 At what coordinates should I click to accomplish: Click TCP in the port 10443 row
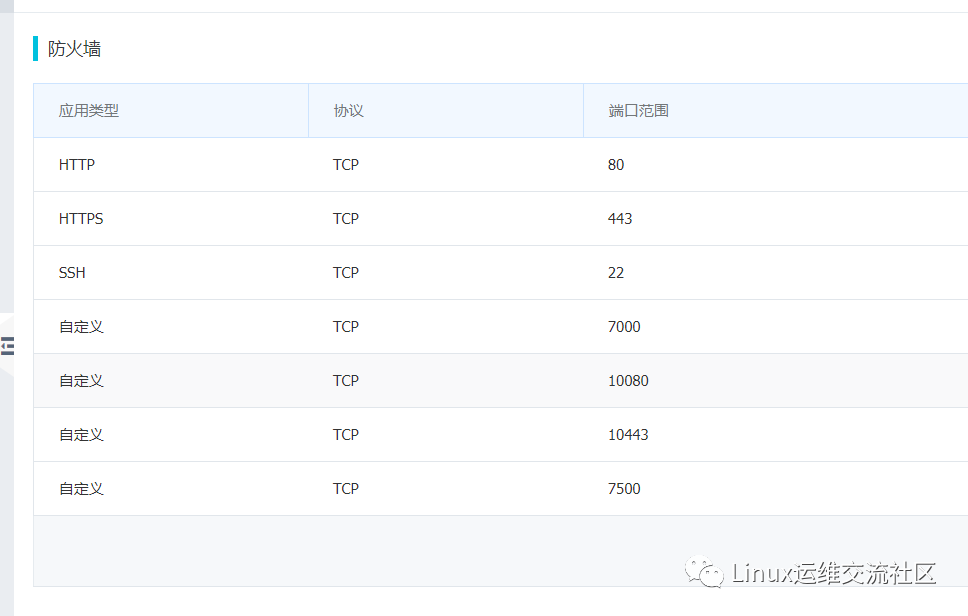pyautogui.click(x=346, y=435)
